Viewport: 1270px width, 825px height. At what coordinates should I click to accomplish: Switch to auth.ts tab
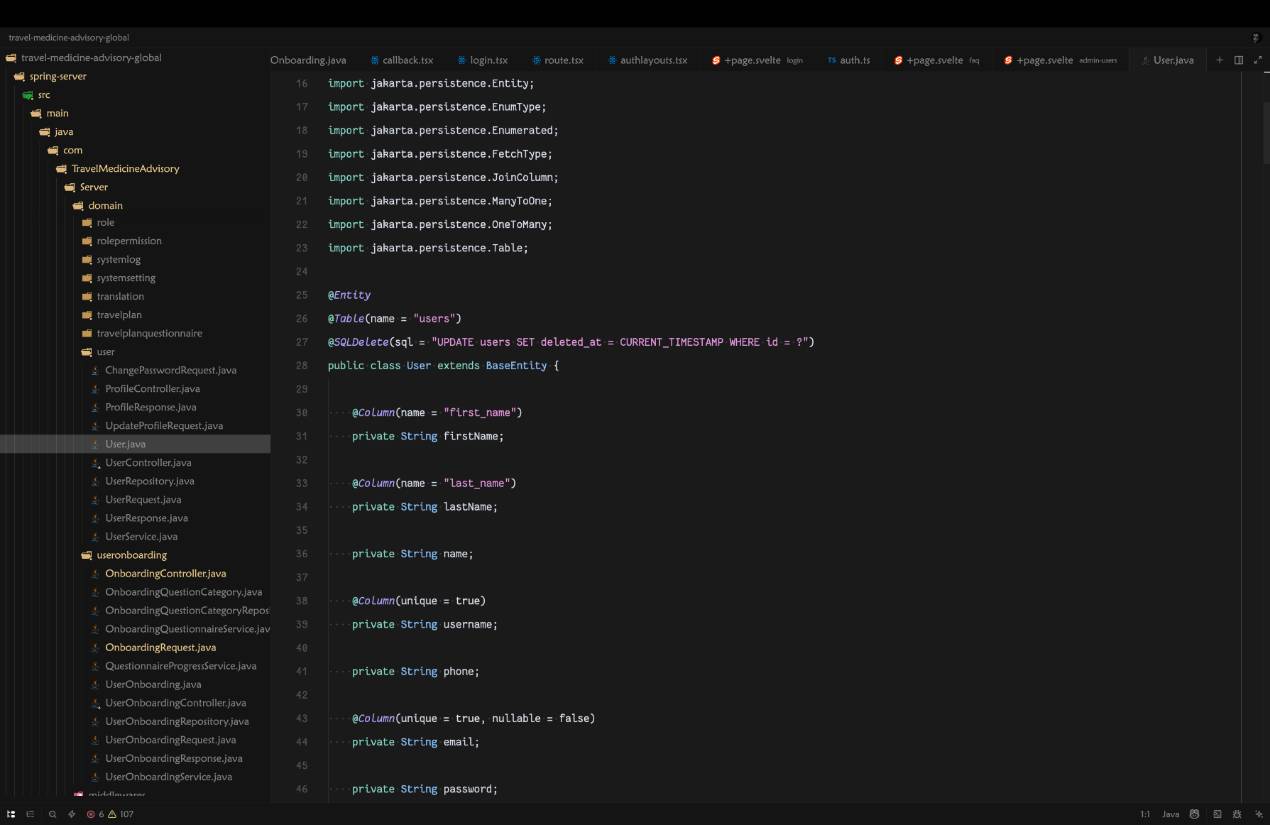point(855,60)
